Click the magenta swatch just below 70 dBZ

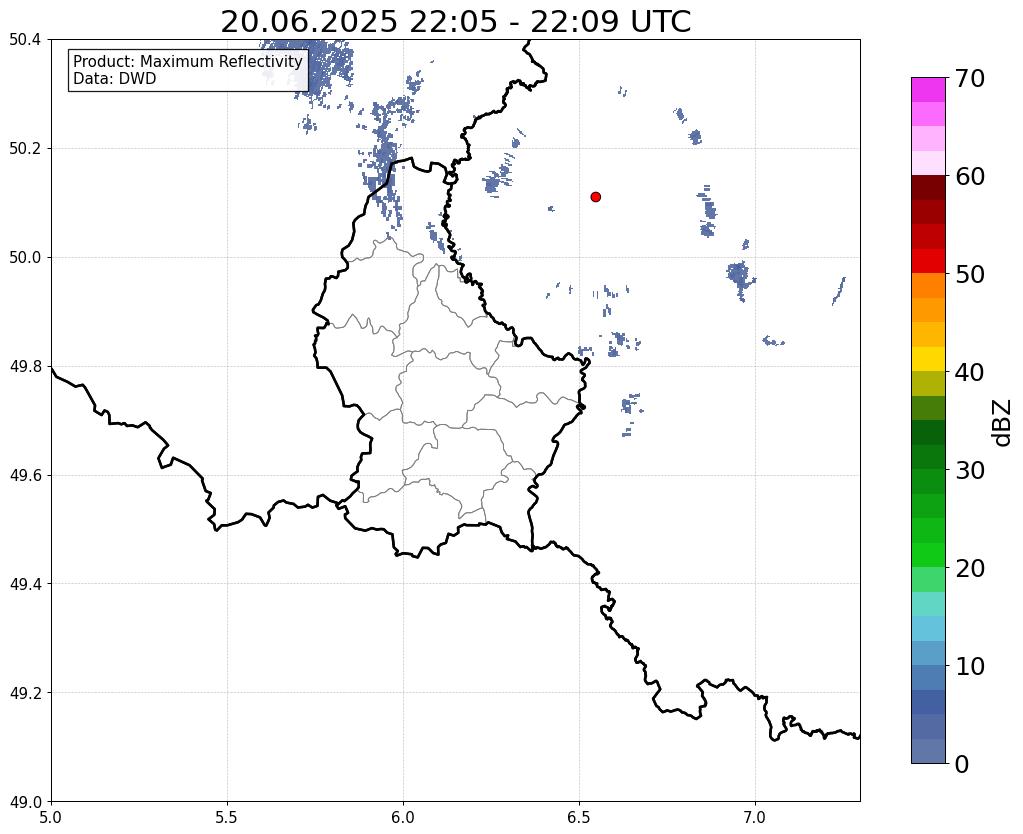click(928, 90)
